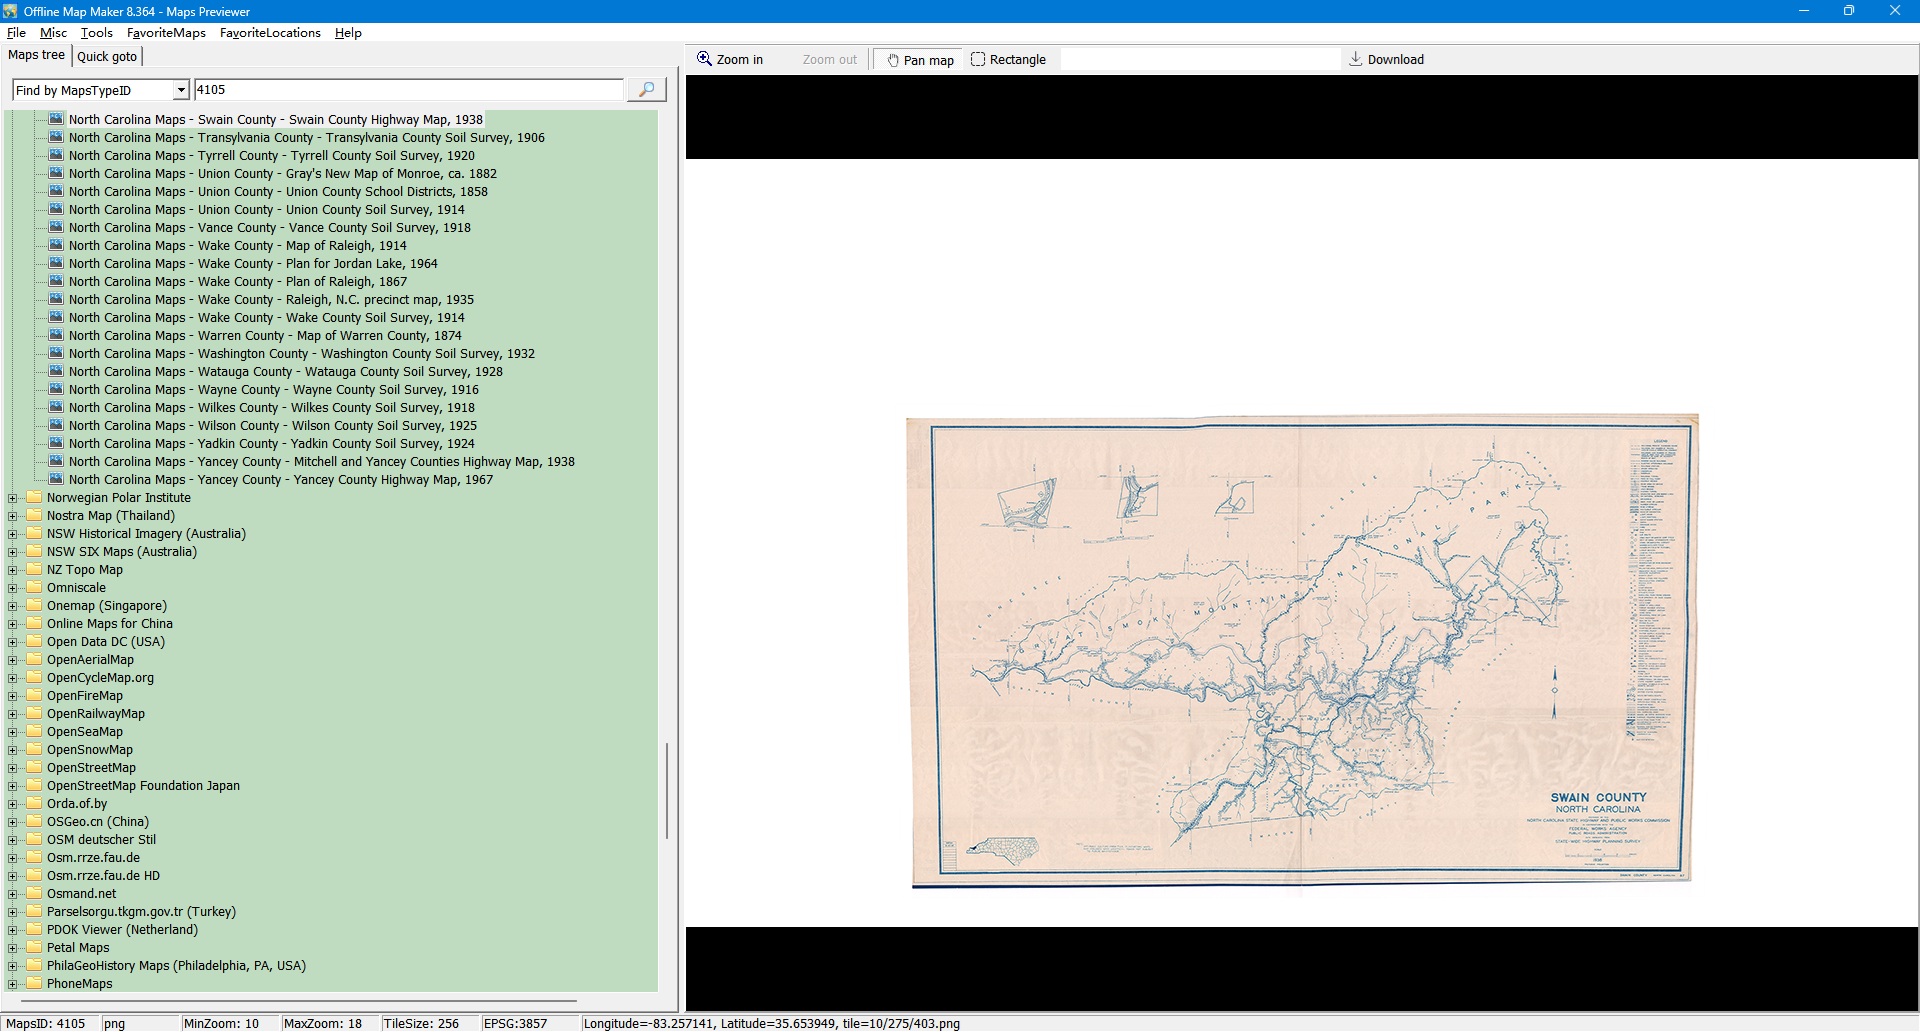Expand the Online Maps for China node

click(13, 624)
